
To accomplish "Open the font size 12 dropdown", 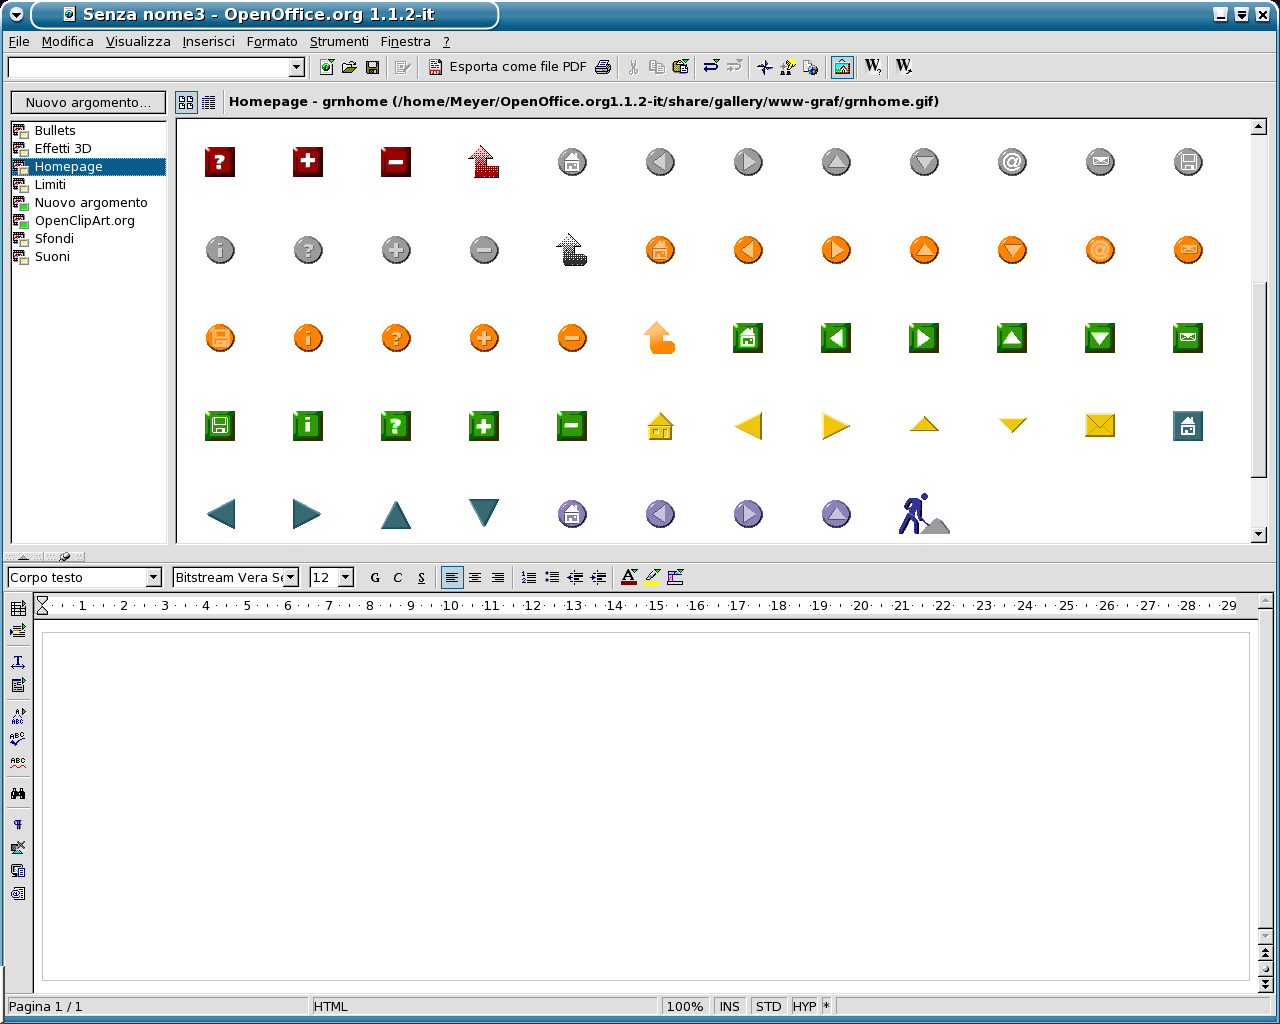I will click(x=345, y=577).
